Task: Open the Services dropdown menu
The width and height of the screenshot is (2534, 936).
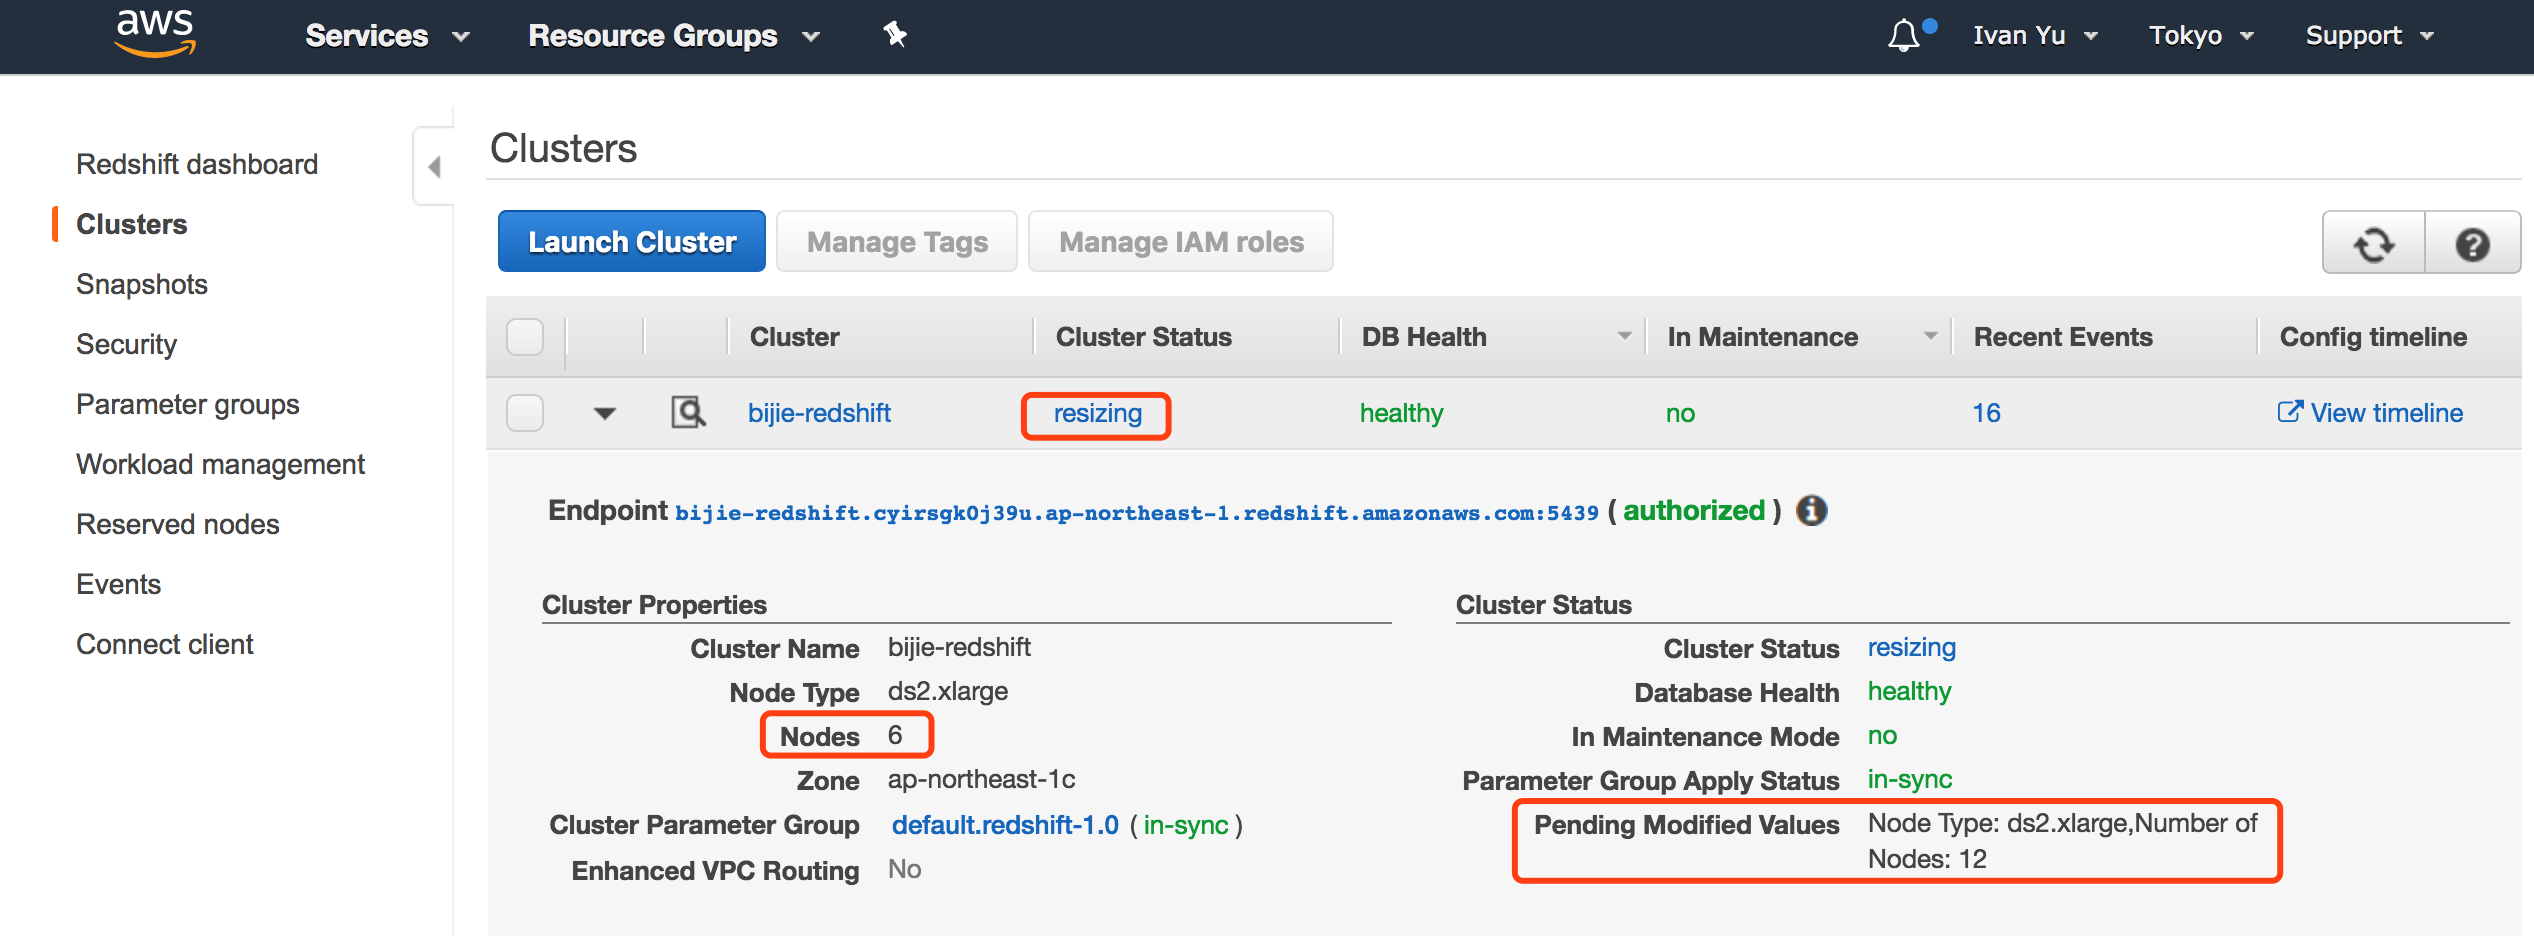Action: point(387,36)
